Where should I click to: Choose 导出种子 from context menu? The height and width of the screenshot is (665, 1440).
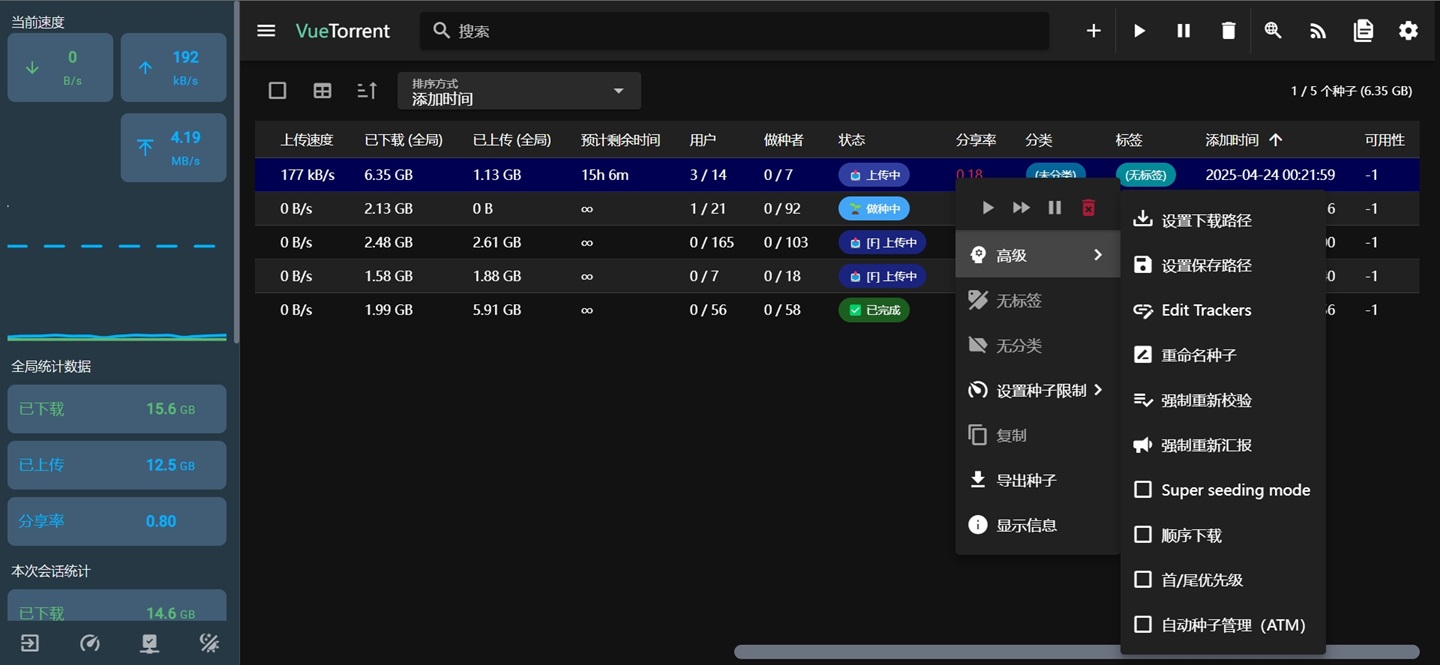[1026, 480]
